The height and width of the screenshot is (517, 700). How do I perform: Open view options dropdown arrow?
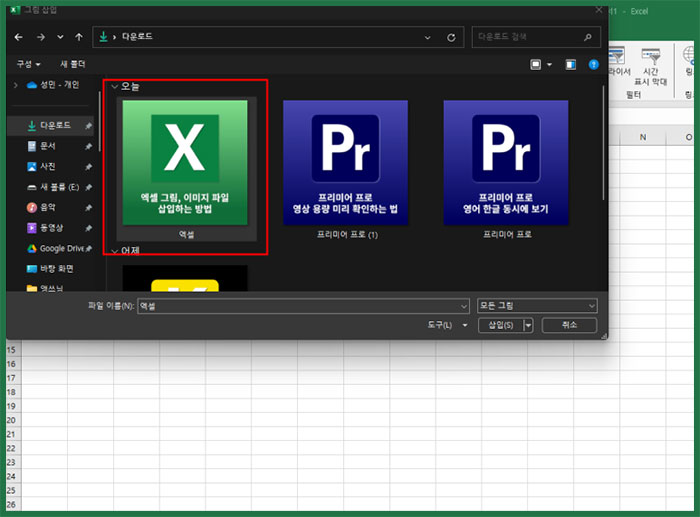point(550,65)
